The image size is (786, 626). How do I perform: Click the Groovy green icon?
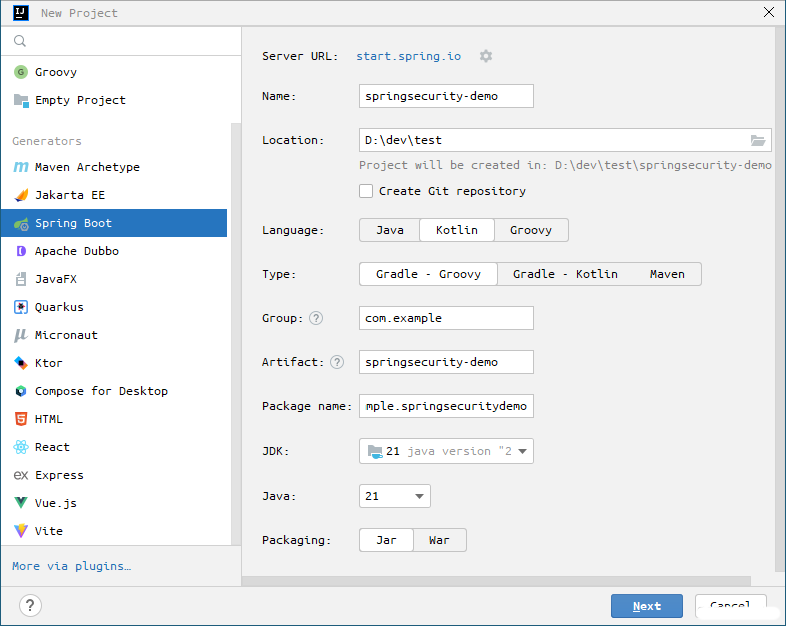[x=21, y=72]
